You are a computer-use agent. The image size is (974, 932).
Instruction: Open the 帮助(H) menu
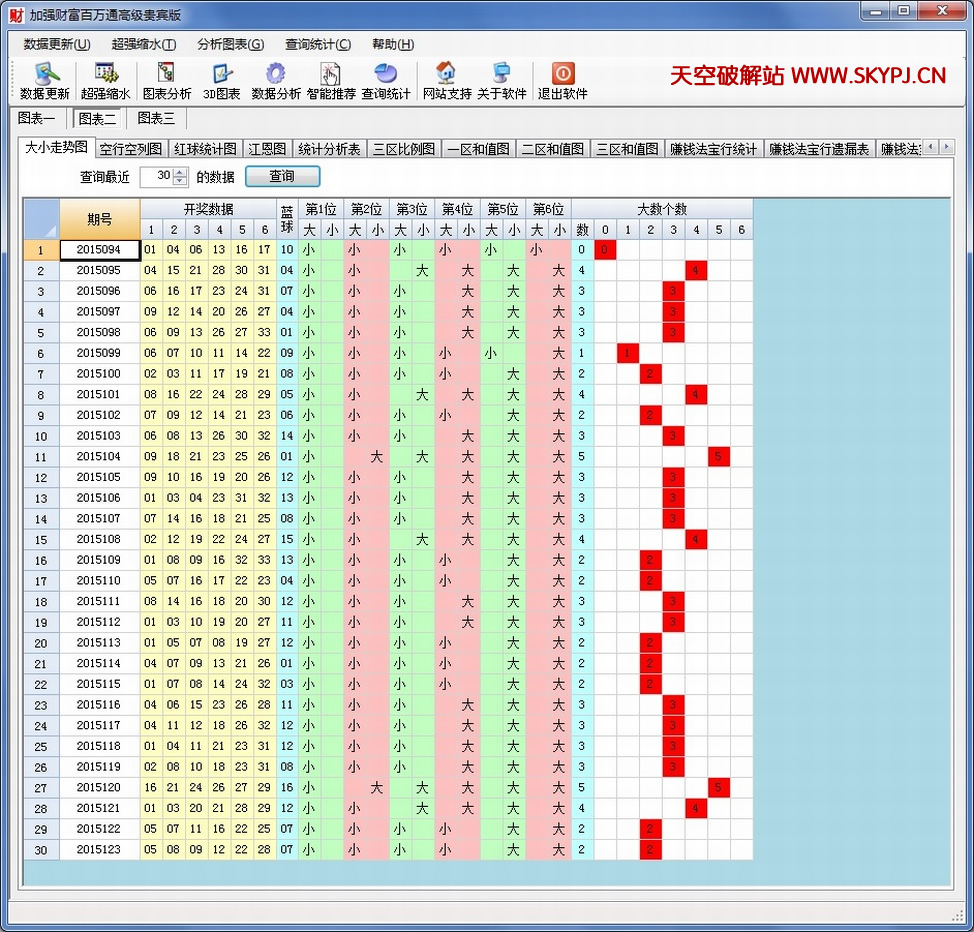(393, 44)
